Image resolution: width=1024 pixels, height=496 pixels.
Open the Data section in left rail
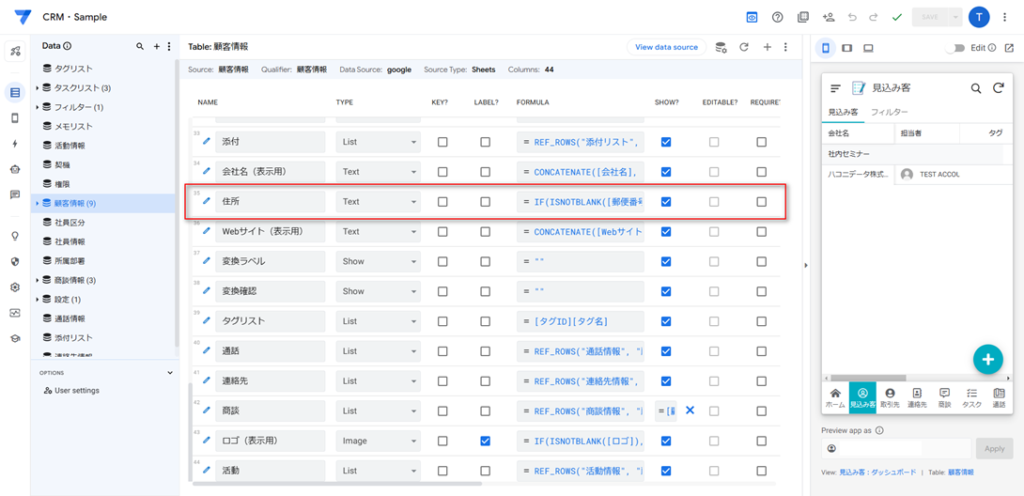click(x=15, y=92)
